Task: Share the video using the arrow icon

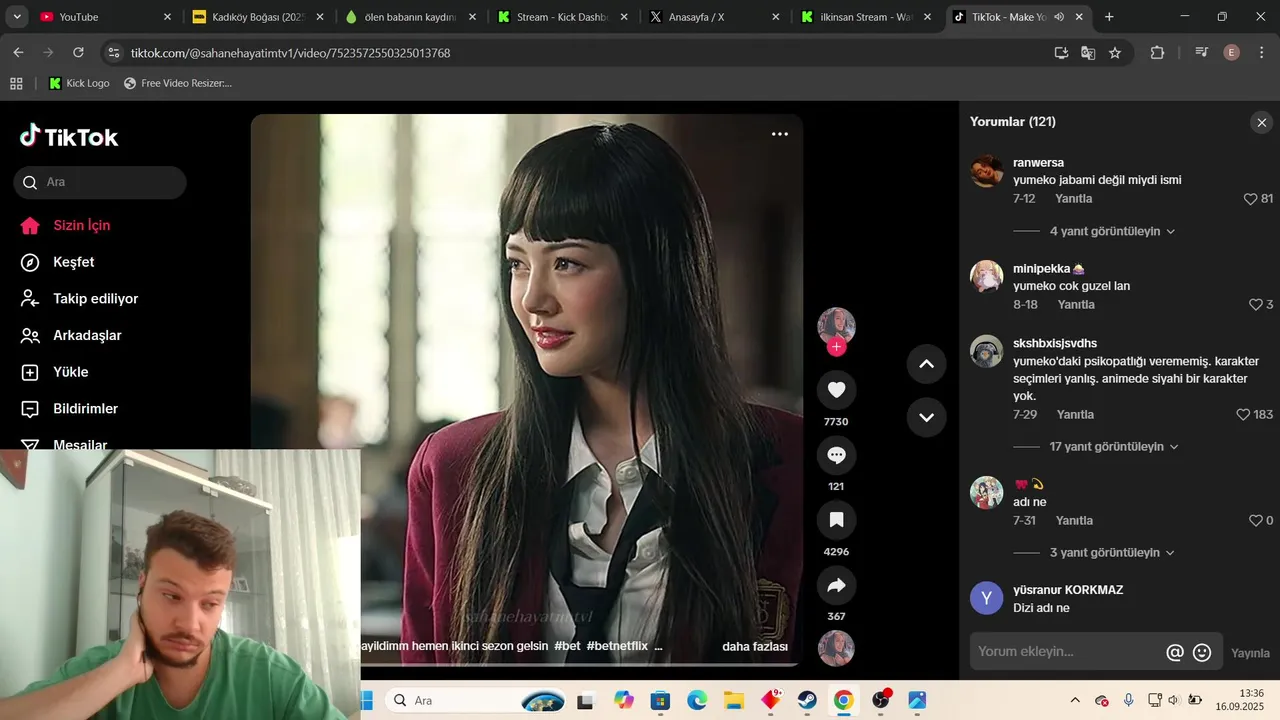Action: pyautogui.click(x=836, y=585)
